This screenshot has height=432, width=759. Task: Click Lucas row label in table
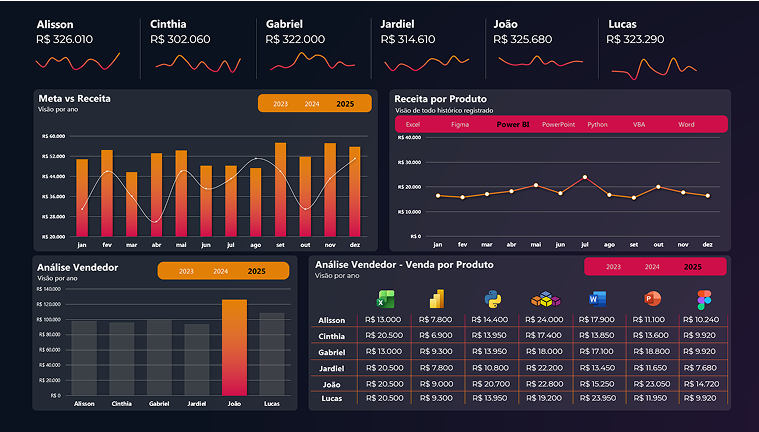pos(332,398)
